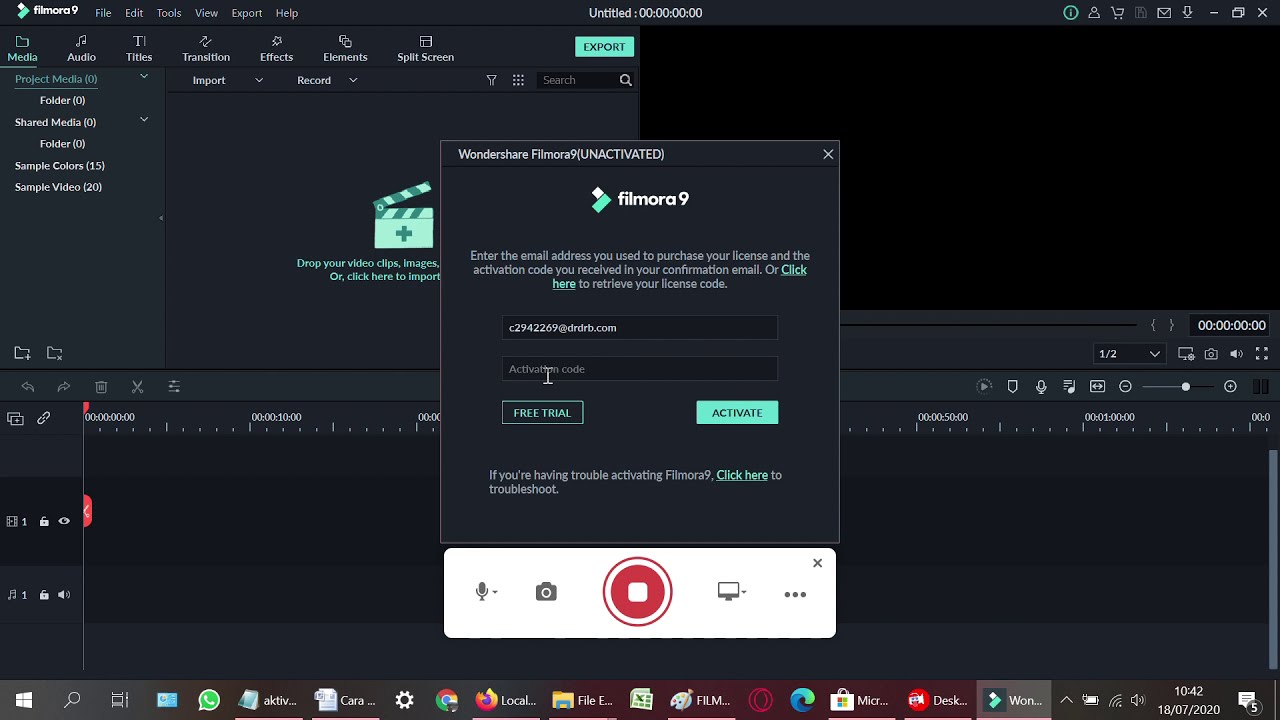Toggle lock on video track 1
Viewport: 1280px width, 720px height.
click(44, 521)
